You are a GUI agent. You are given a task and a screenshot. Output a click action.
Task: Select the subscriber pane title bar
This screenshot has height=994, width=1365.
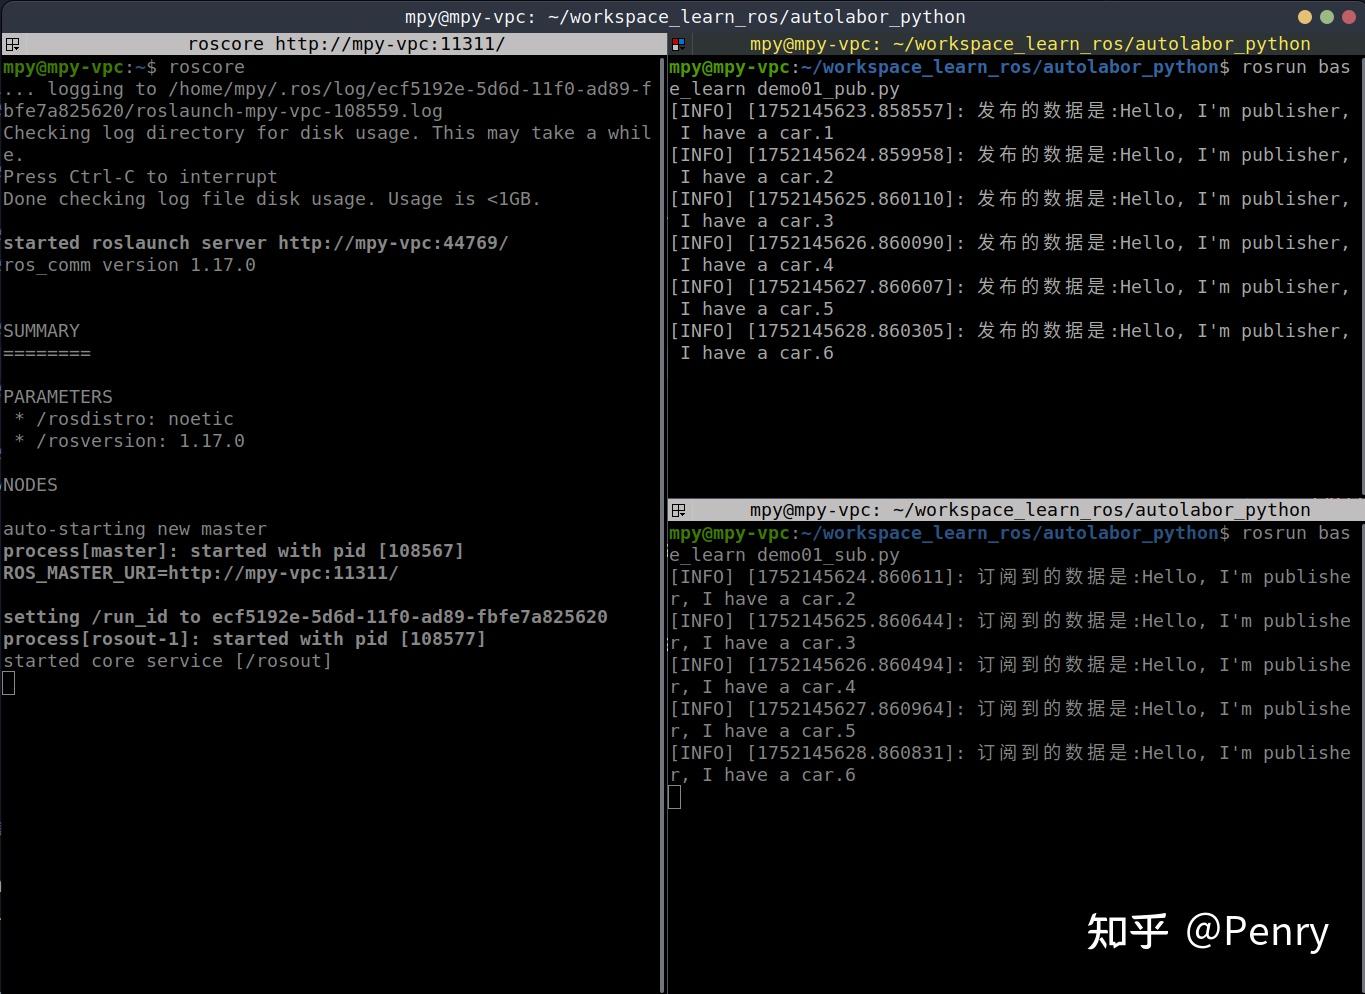1030,510
